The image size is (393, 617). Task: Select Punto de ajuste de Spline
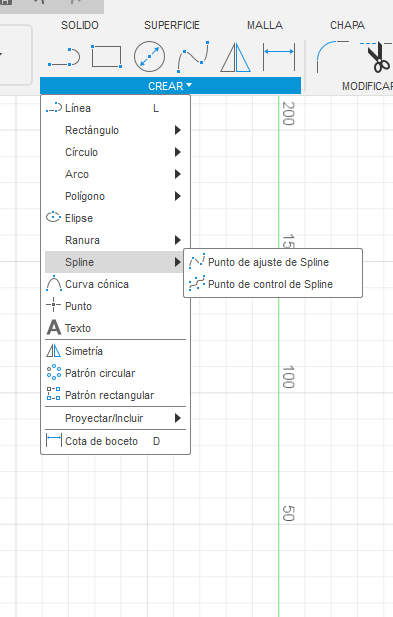[x=273, y=262]
